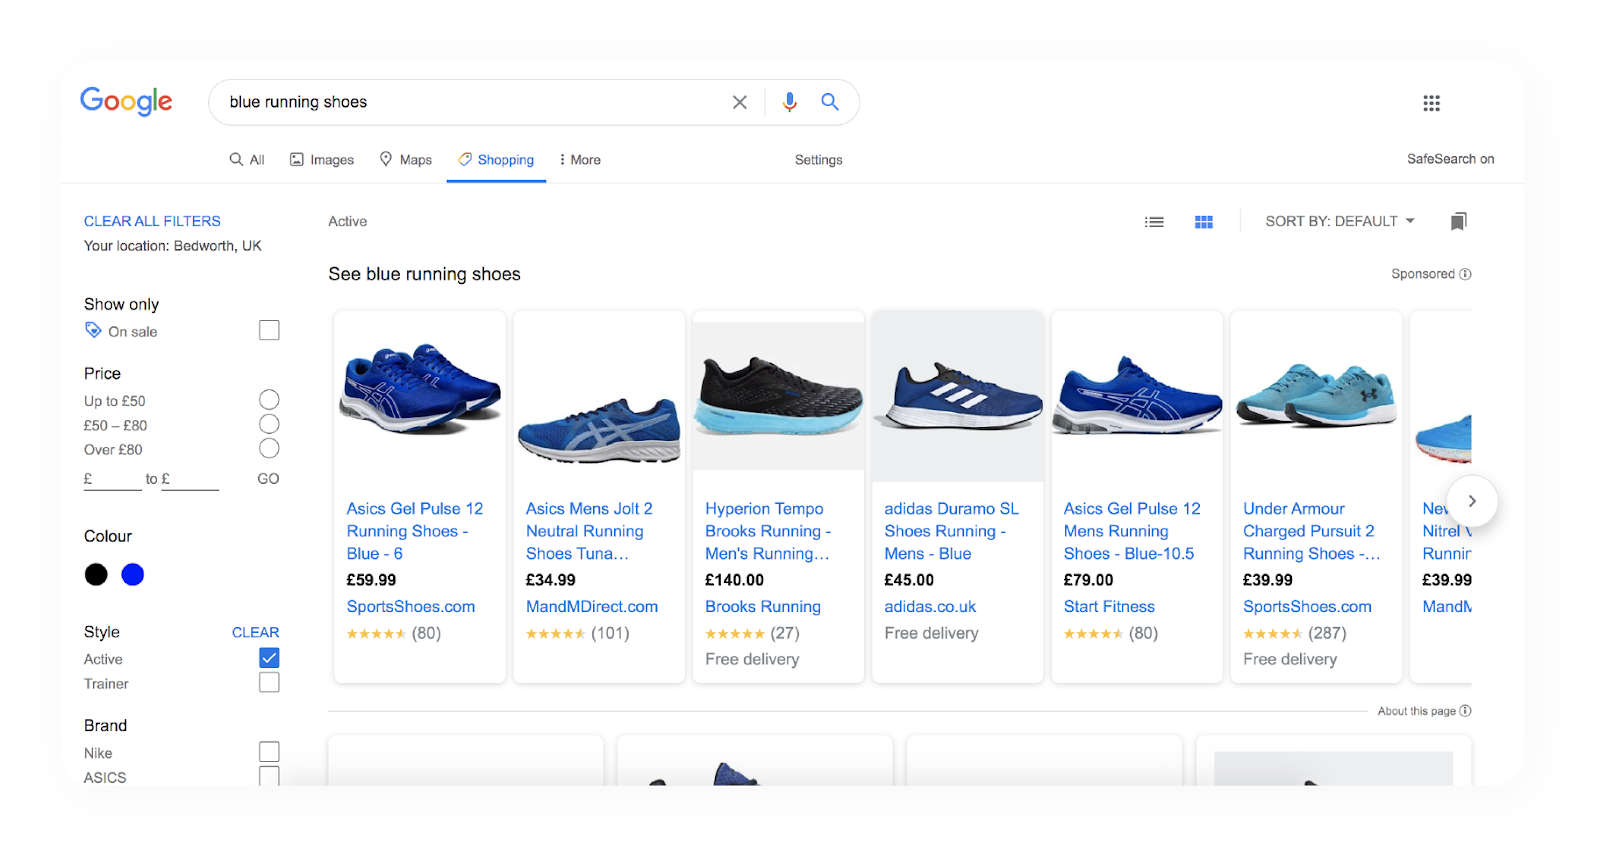1600x861 pixels.
Task: Clear the Style filter
Action: pyautogui.click(x=256, y=632)
